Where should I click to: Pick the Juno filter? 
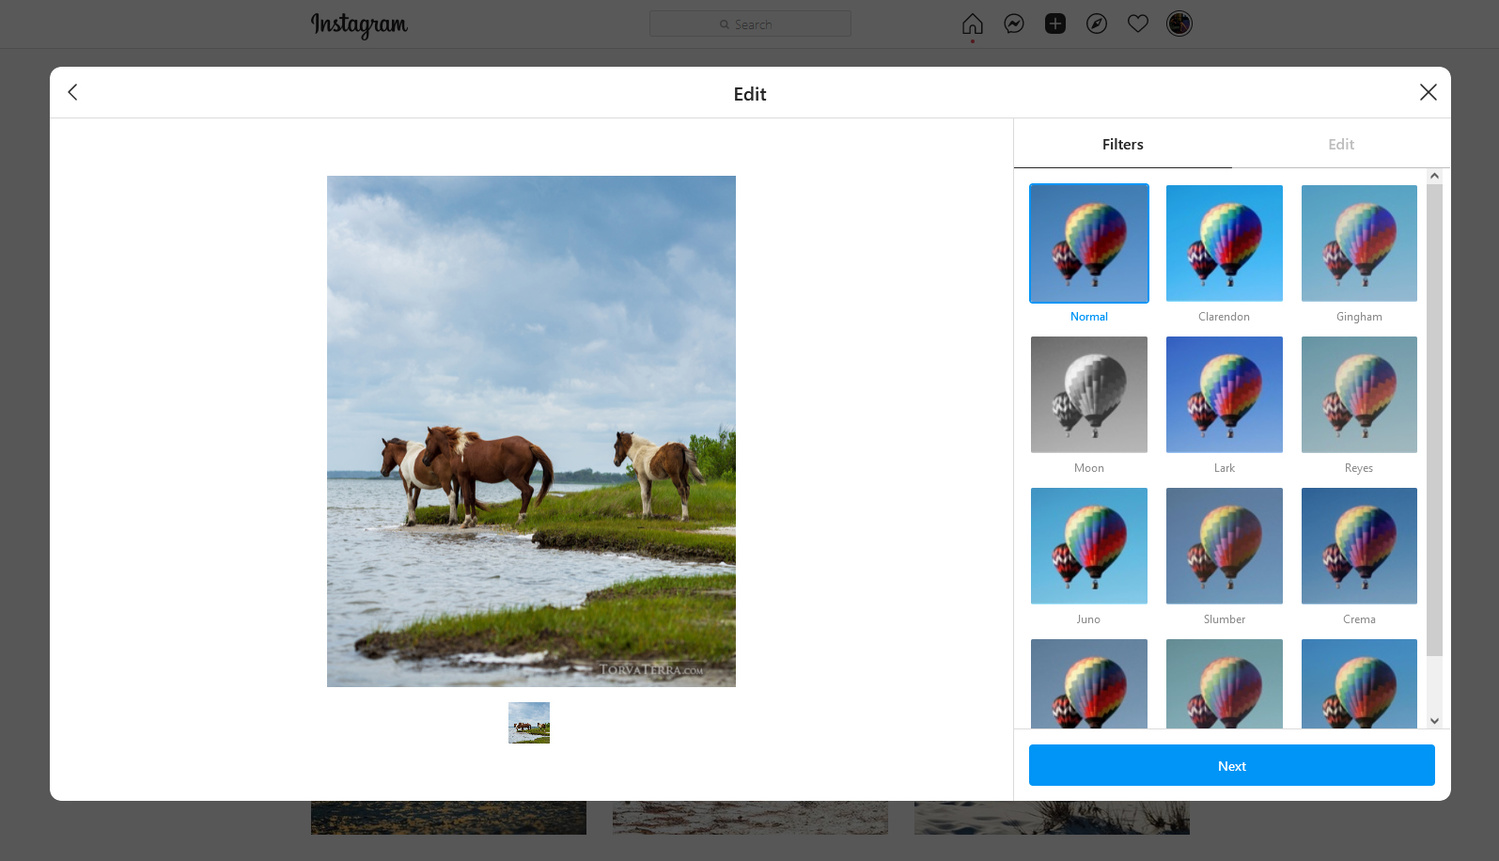(1089, 546)
